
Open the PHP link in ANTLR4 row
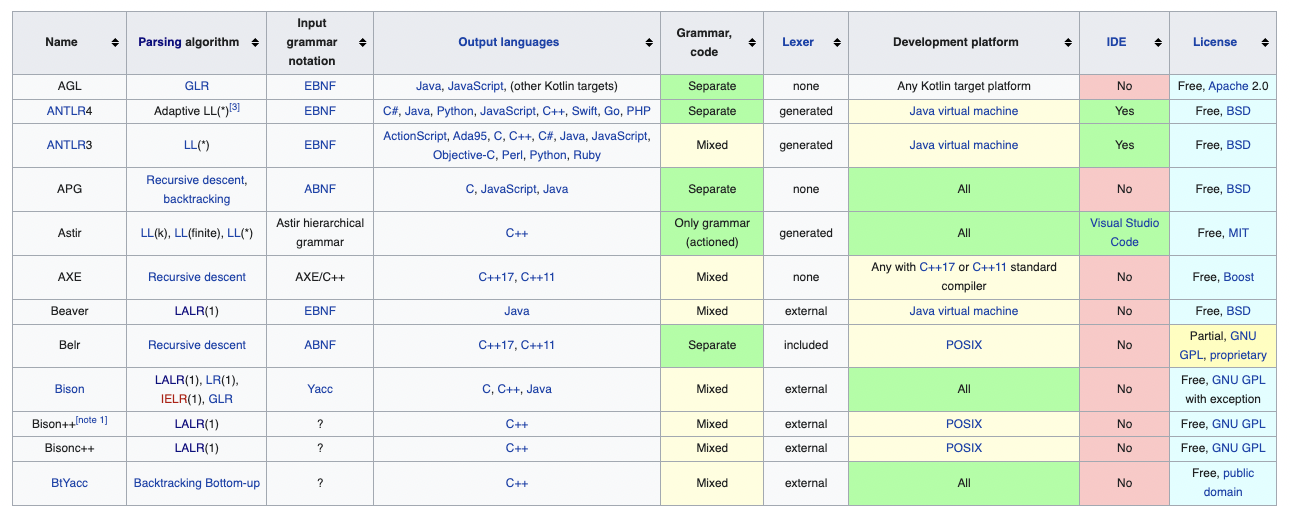coord(638,111)
